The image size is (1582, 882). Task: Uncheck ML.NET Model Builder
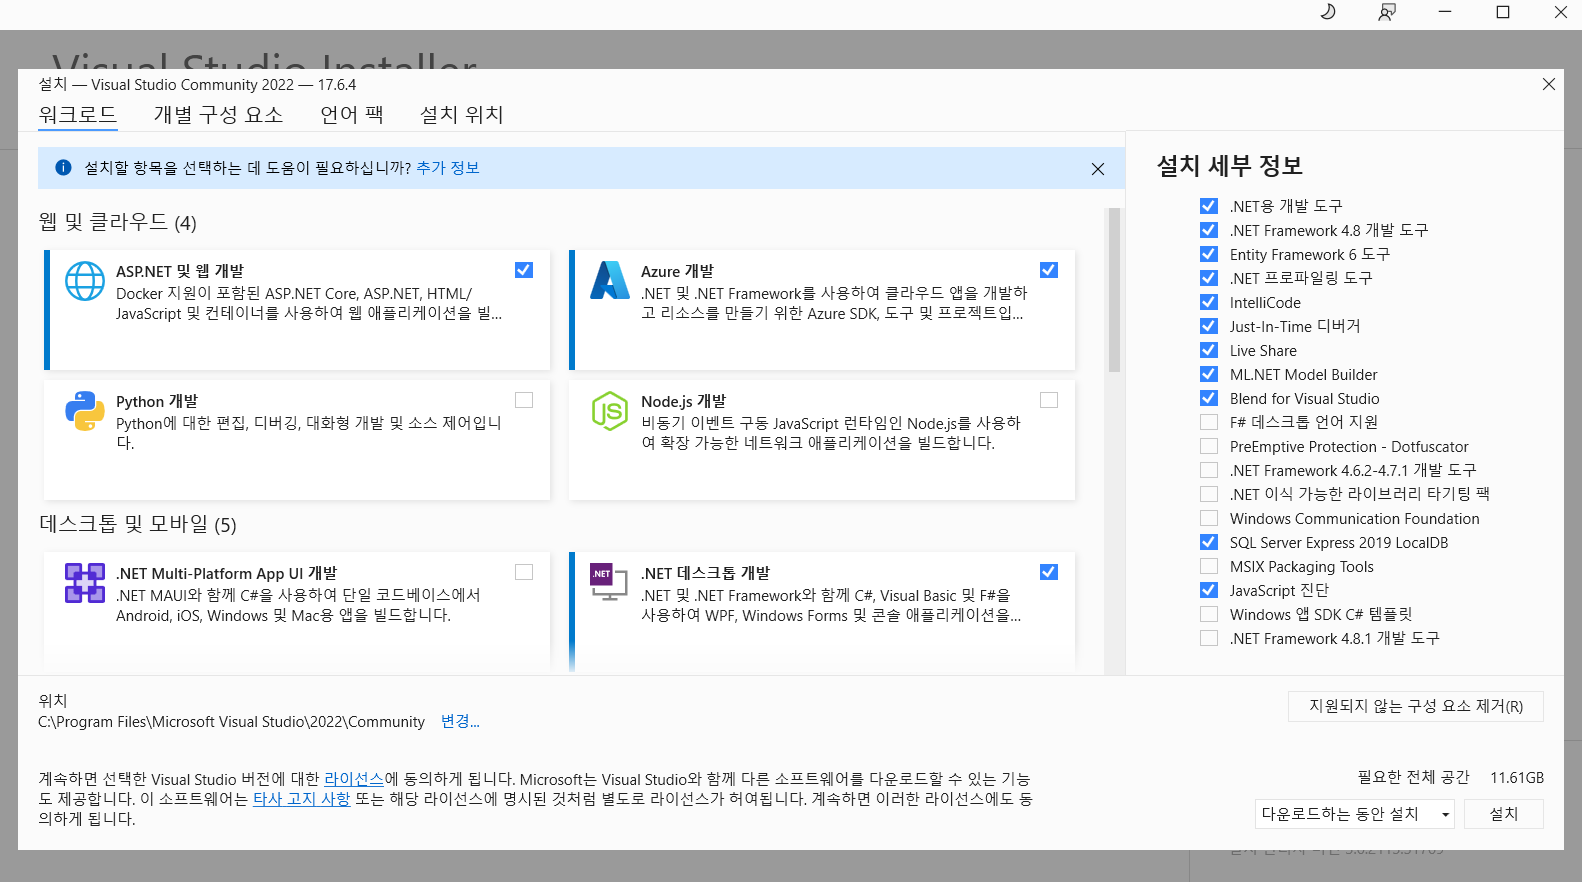pyautogui.click(x=1209, y=374)
